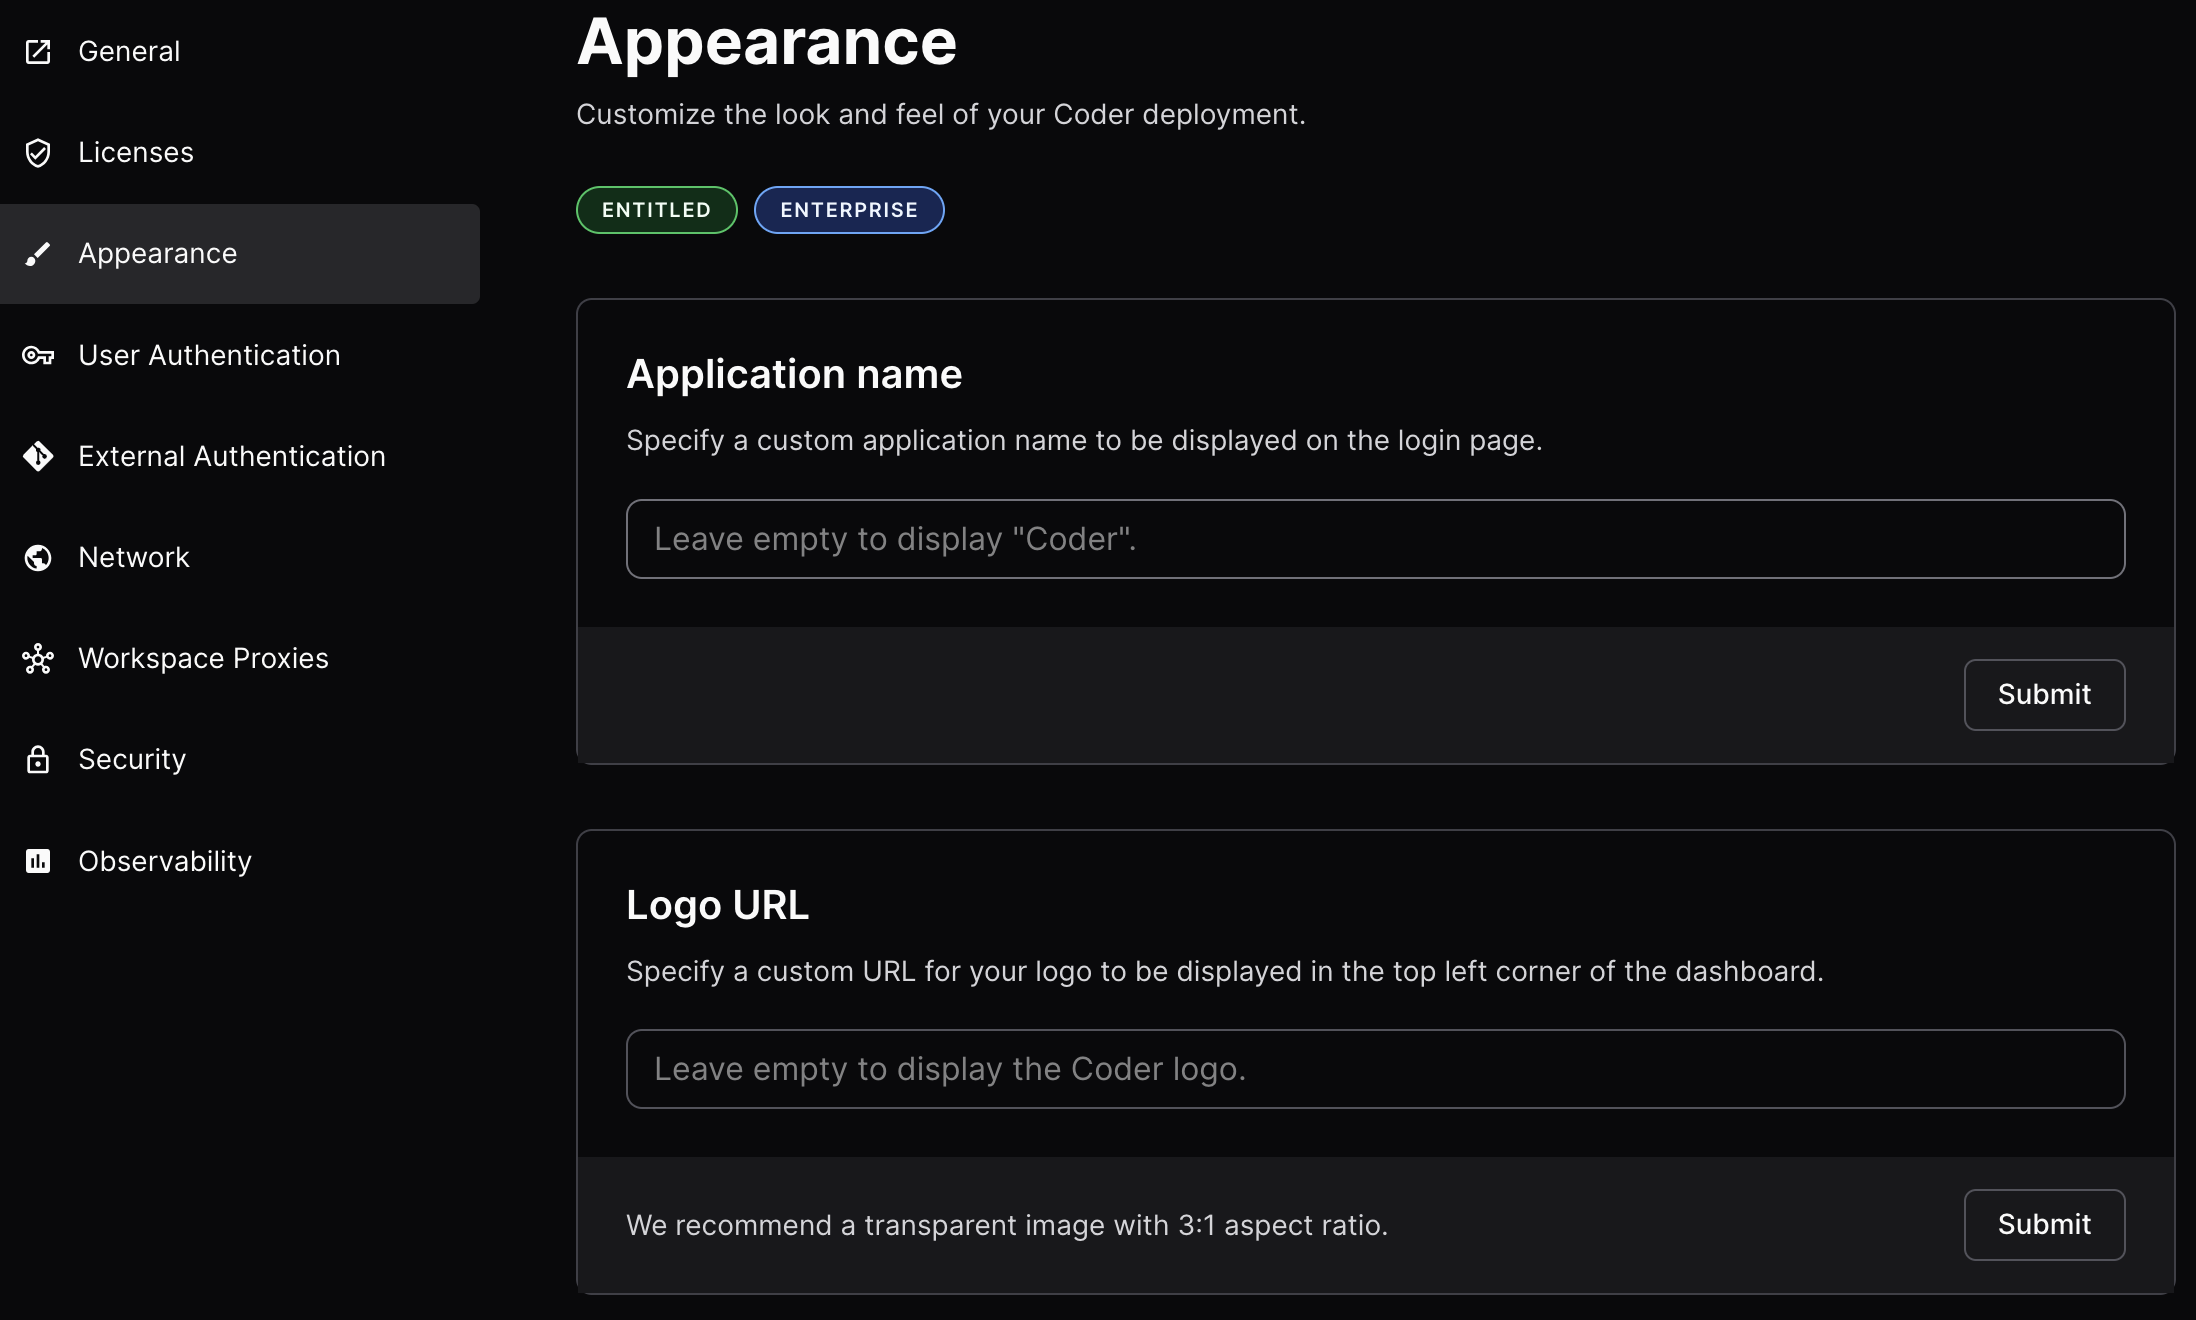The width and height of the screenshot is (2196, 1320).
Task: Switch to the User Authentication section
Action: point(209,355)
